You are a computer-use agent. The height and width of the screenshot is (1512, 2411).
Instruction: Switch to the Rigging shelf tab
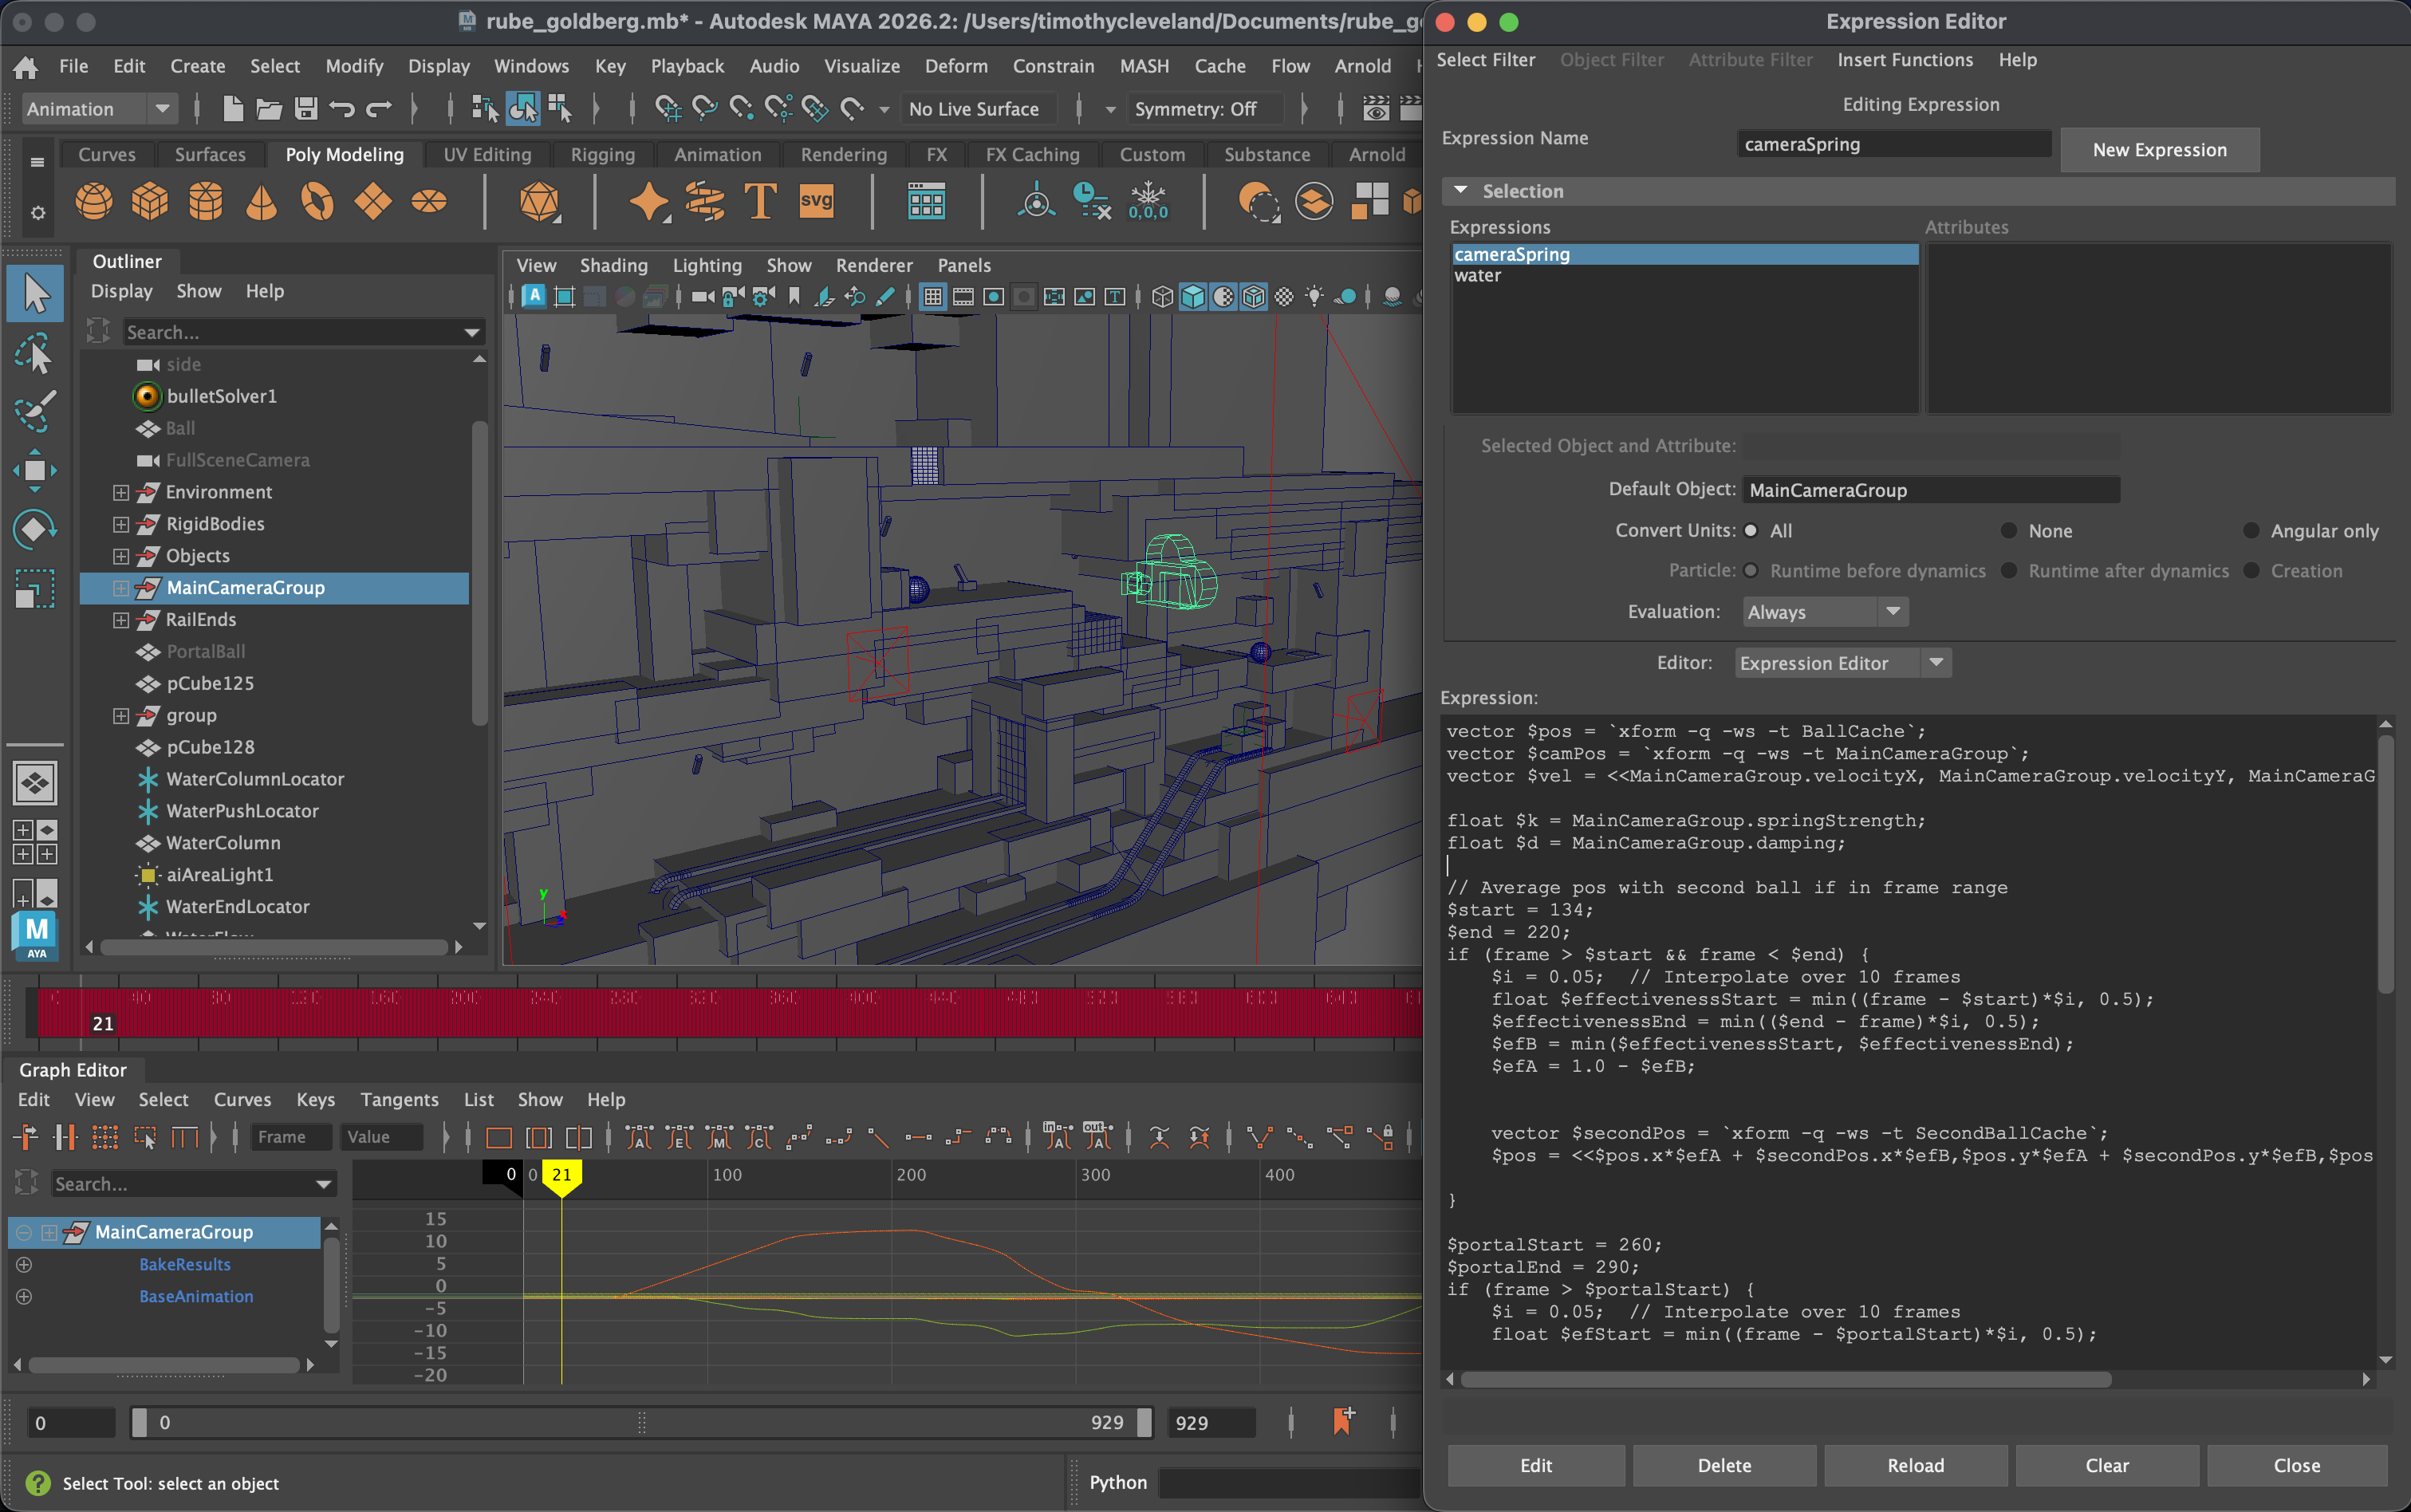pos(602,155)
